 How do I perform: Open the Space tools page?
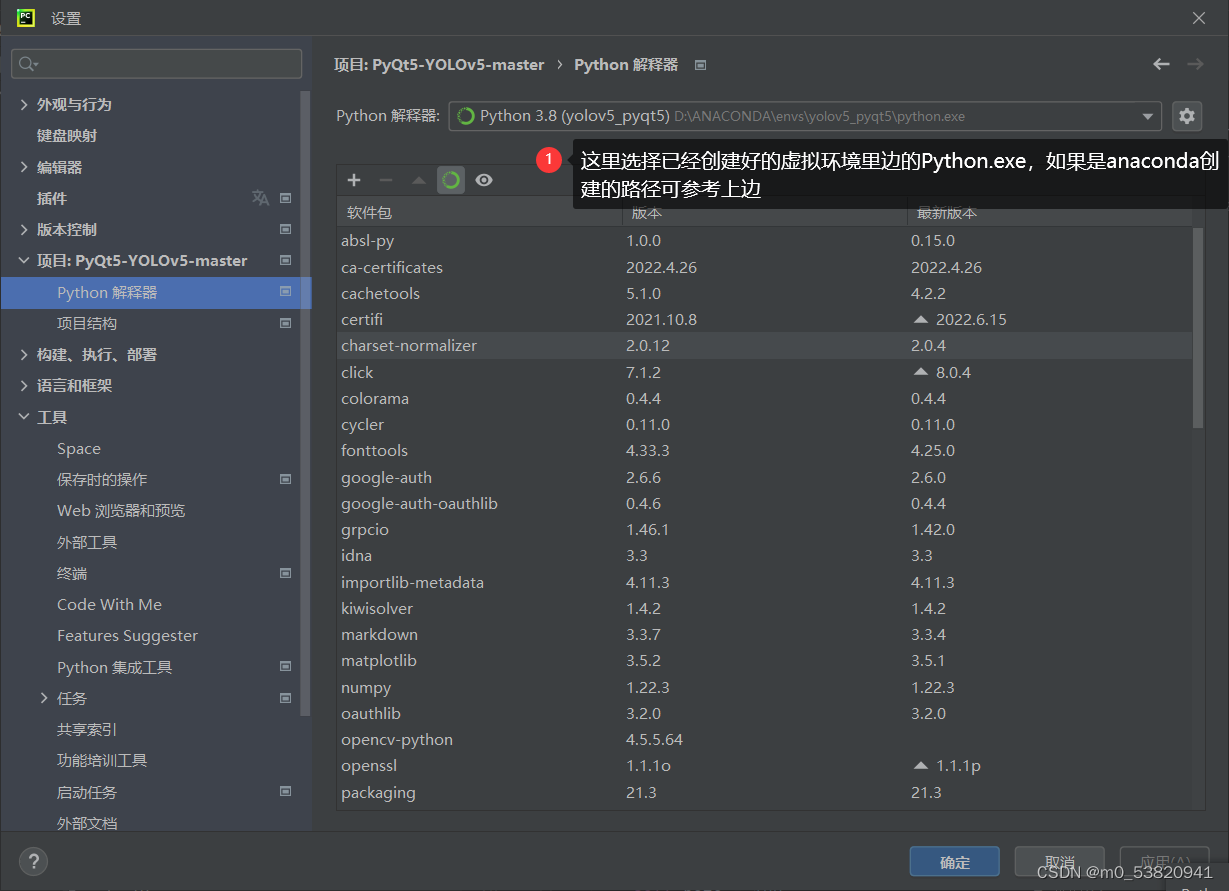point(79,448)
